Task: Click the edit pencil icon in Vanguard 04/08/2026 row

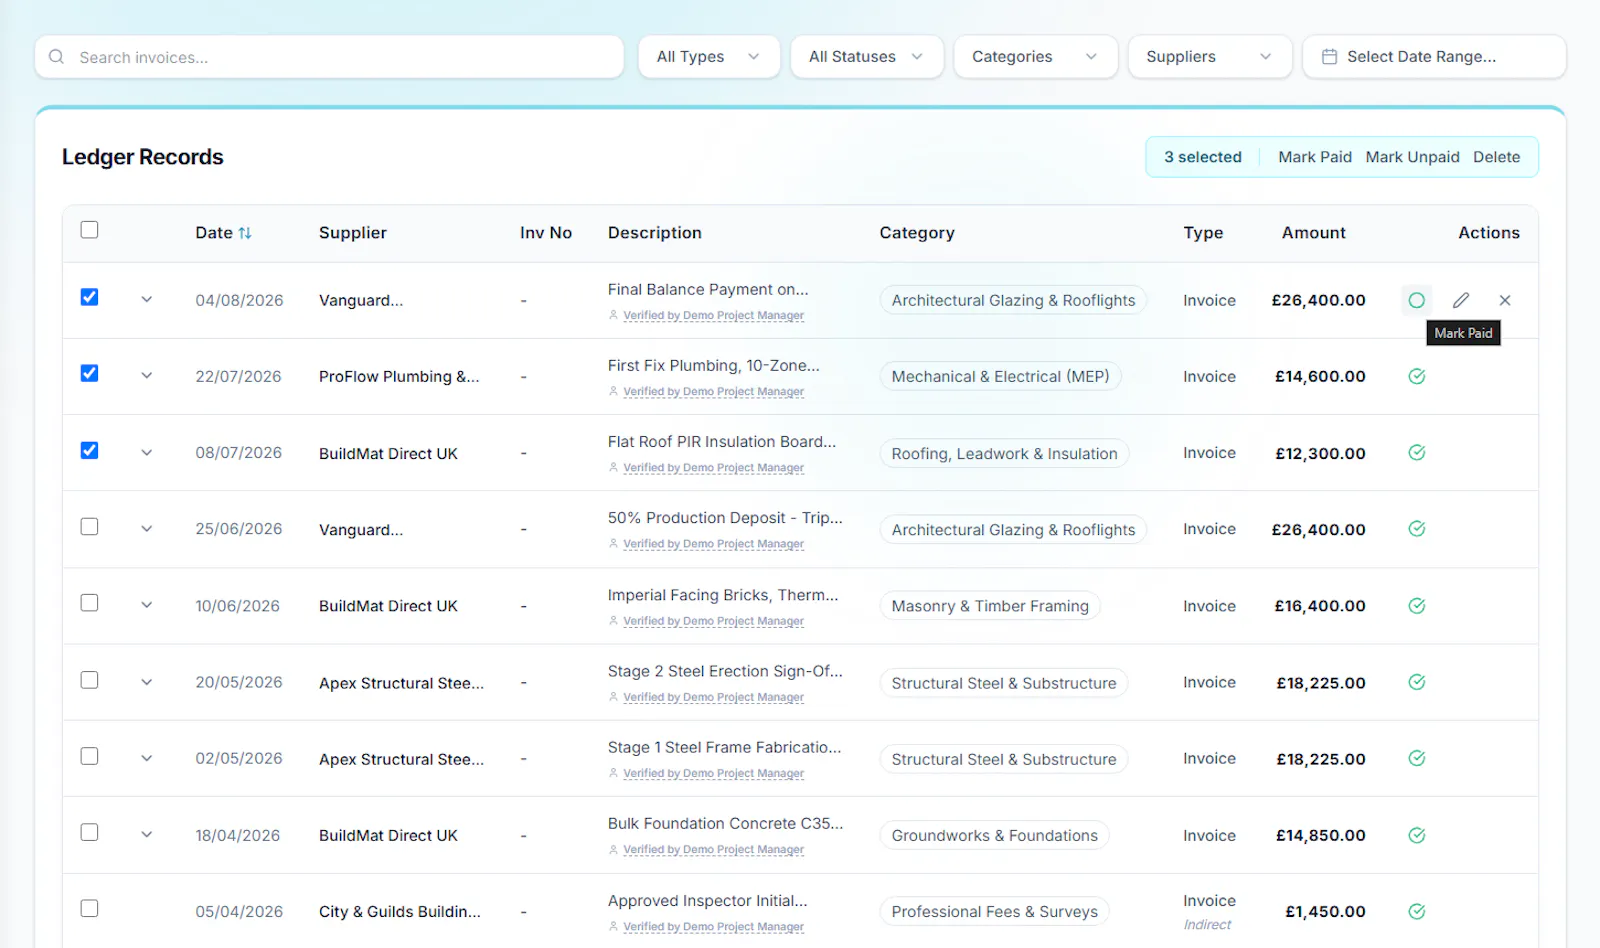Action: (1461, 300)
